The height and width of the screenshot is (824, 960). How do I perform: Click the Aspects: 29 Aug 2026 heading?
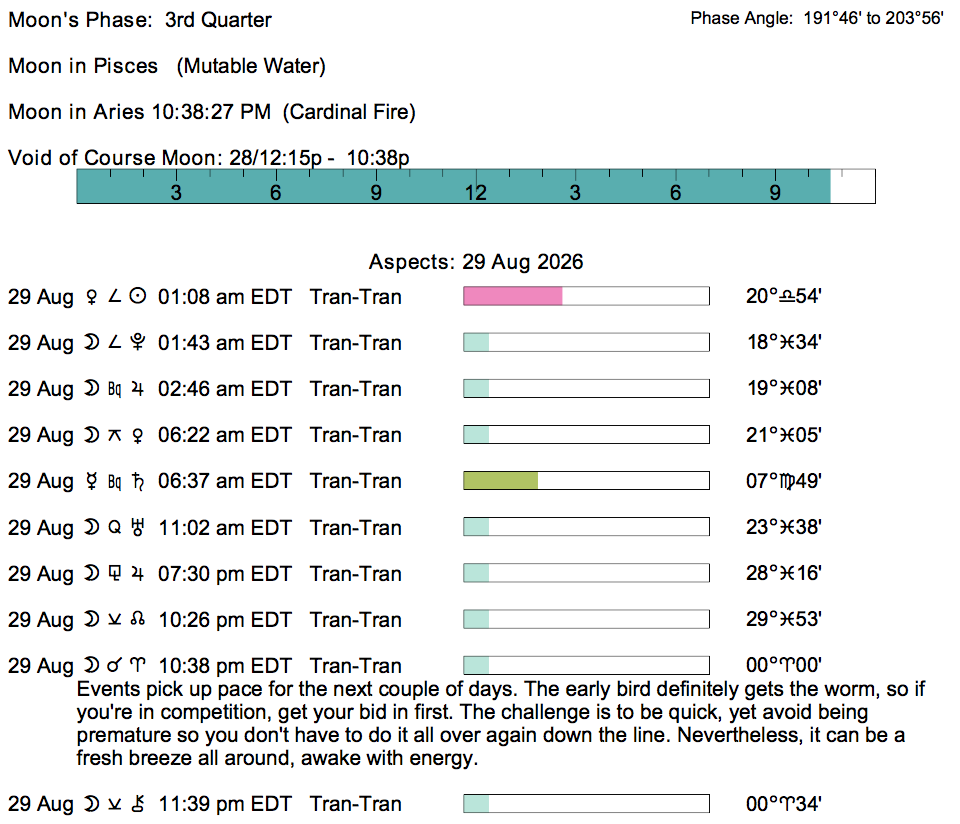tap(476, 262)
